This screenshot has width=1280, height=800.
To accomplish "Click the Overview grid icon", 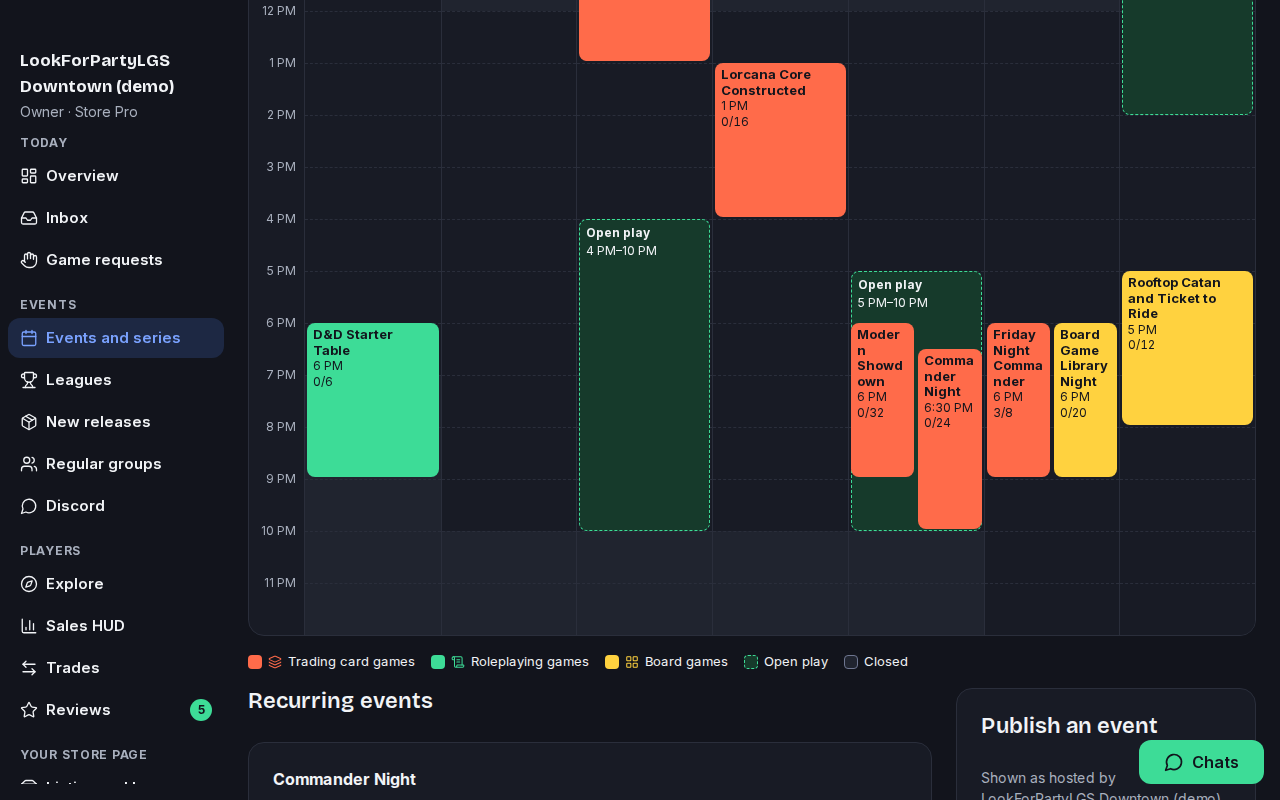I will (29, 176).
